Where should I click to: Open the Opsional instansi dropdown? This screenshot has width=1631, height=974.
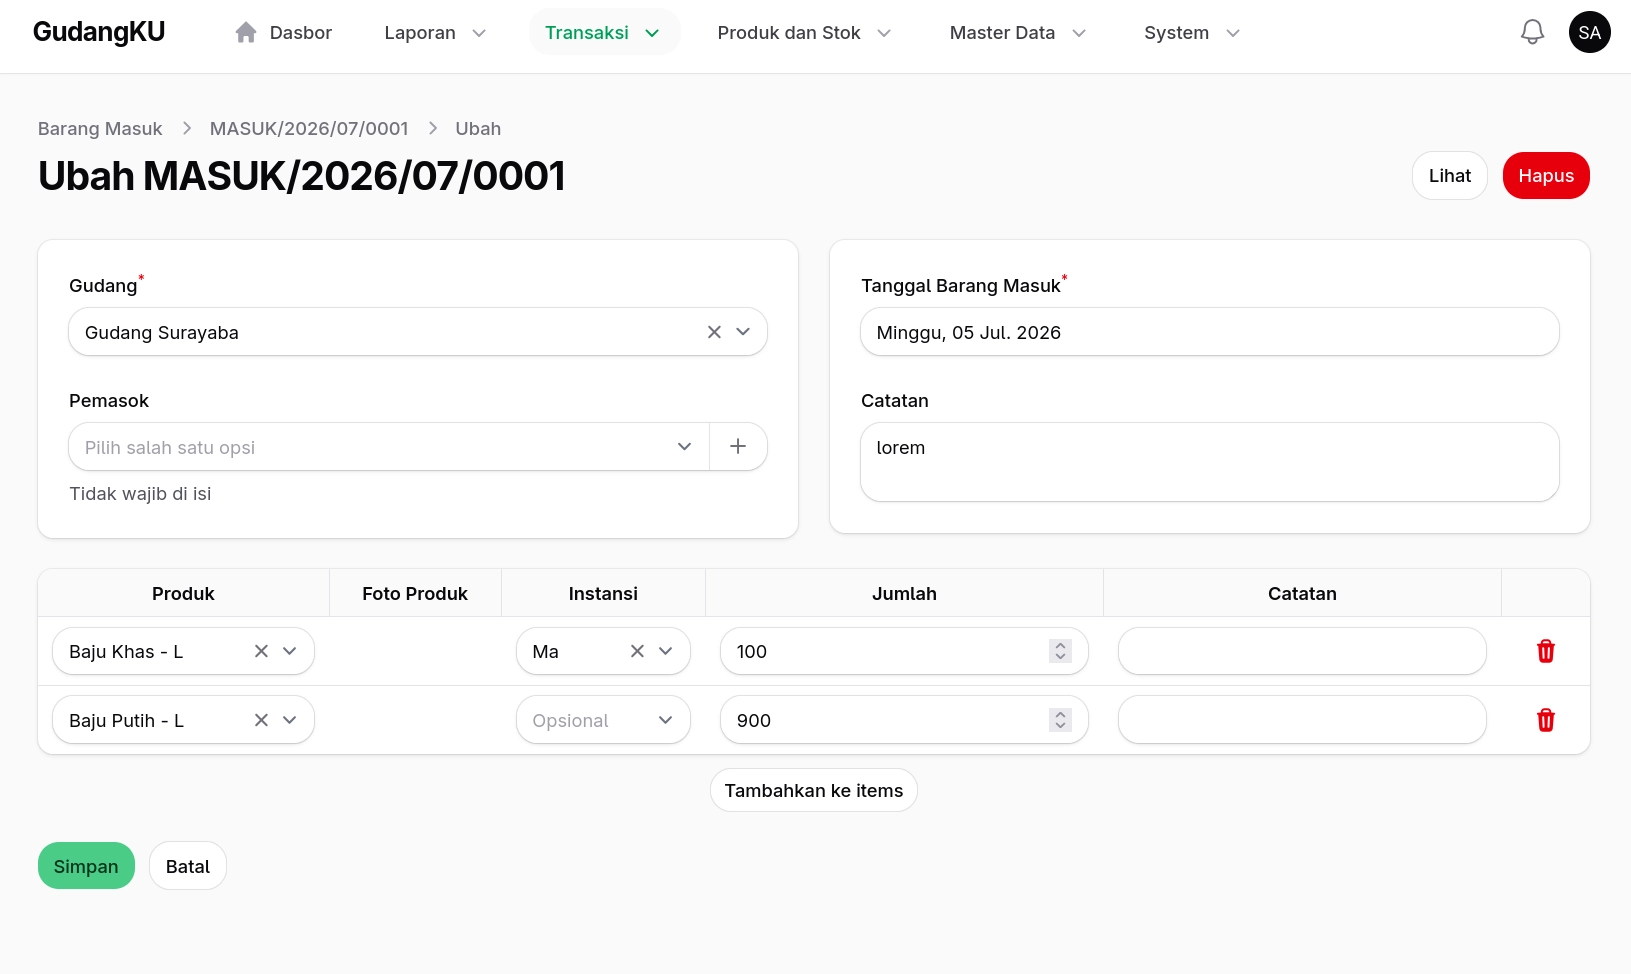[603, 720]
